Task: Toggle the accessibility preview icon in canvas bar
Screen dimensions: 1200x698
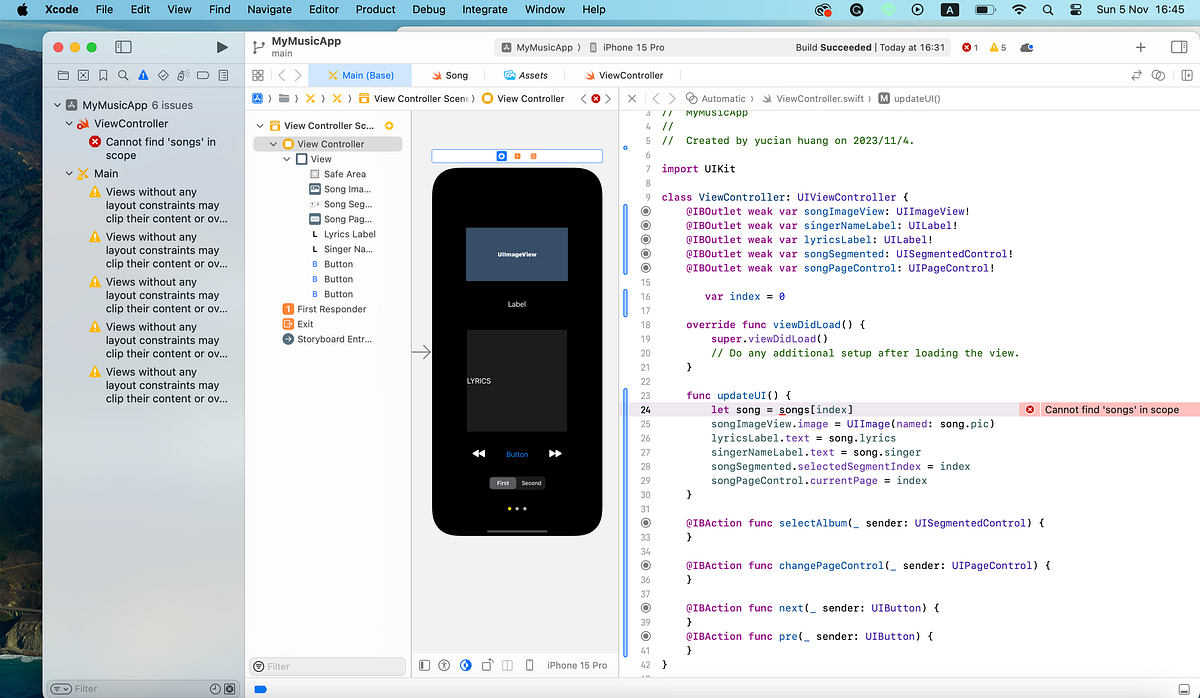Action: click(x=444, y=665)
